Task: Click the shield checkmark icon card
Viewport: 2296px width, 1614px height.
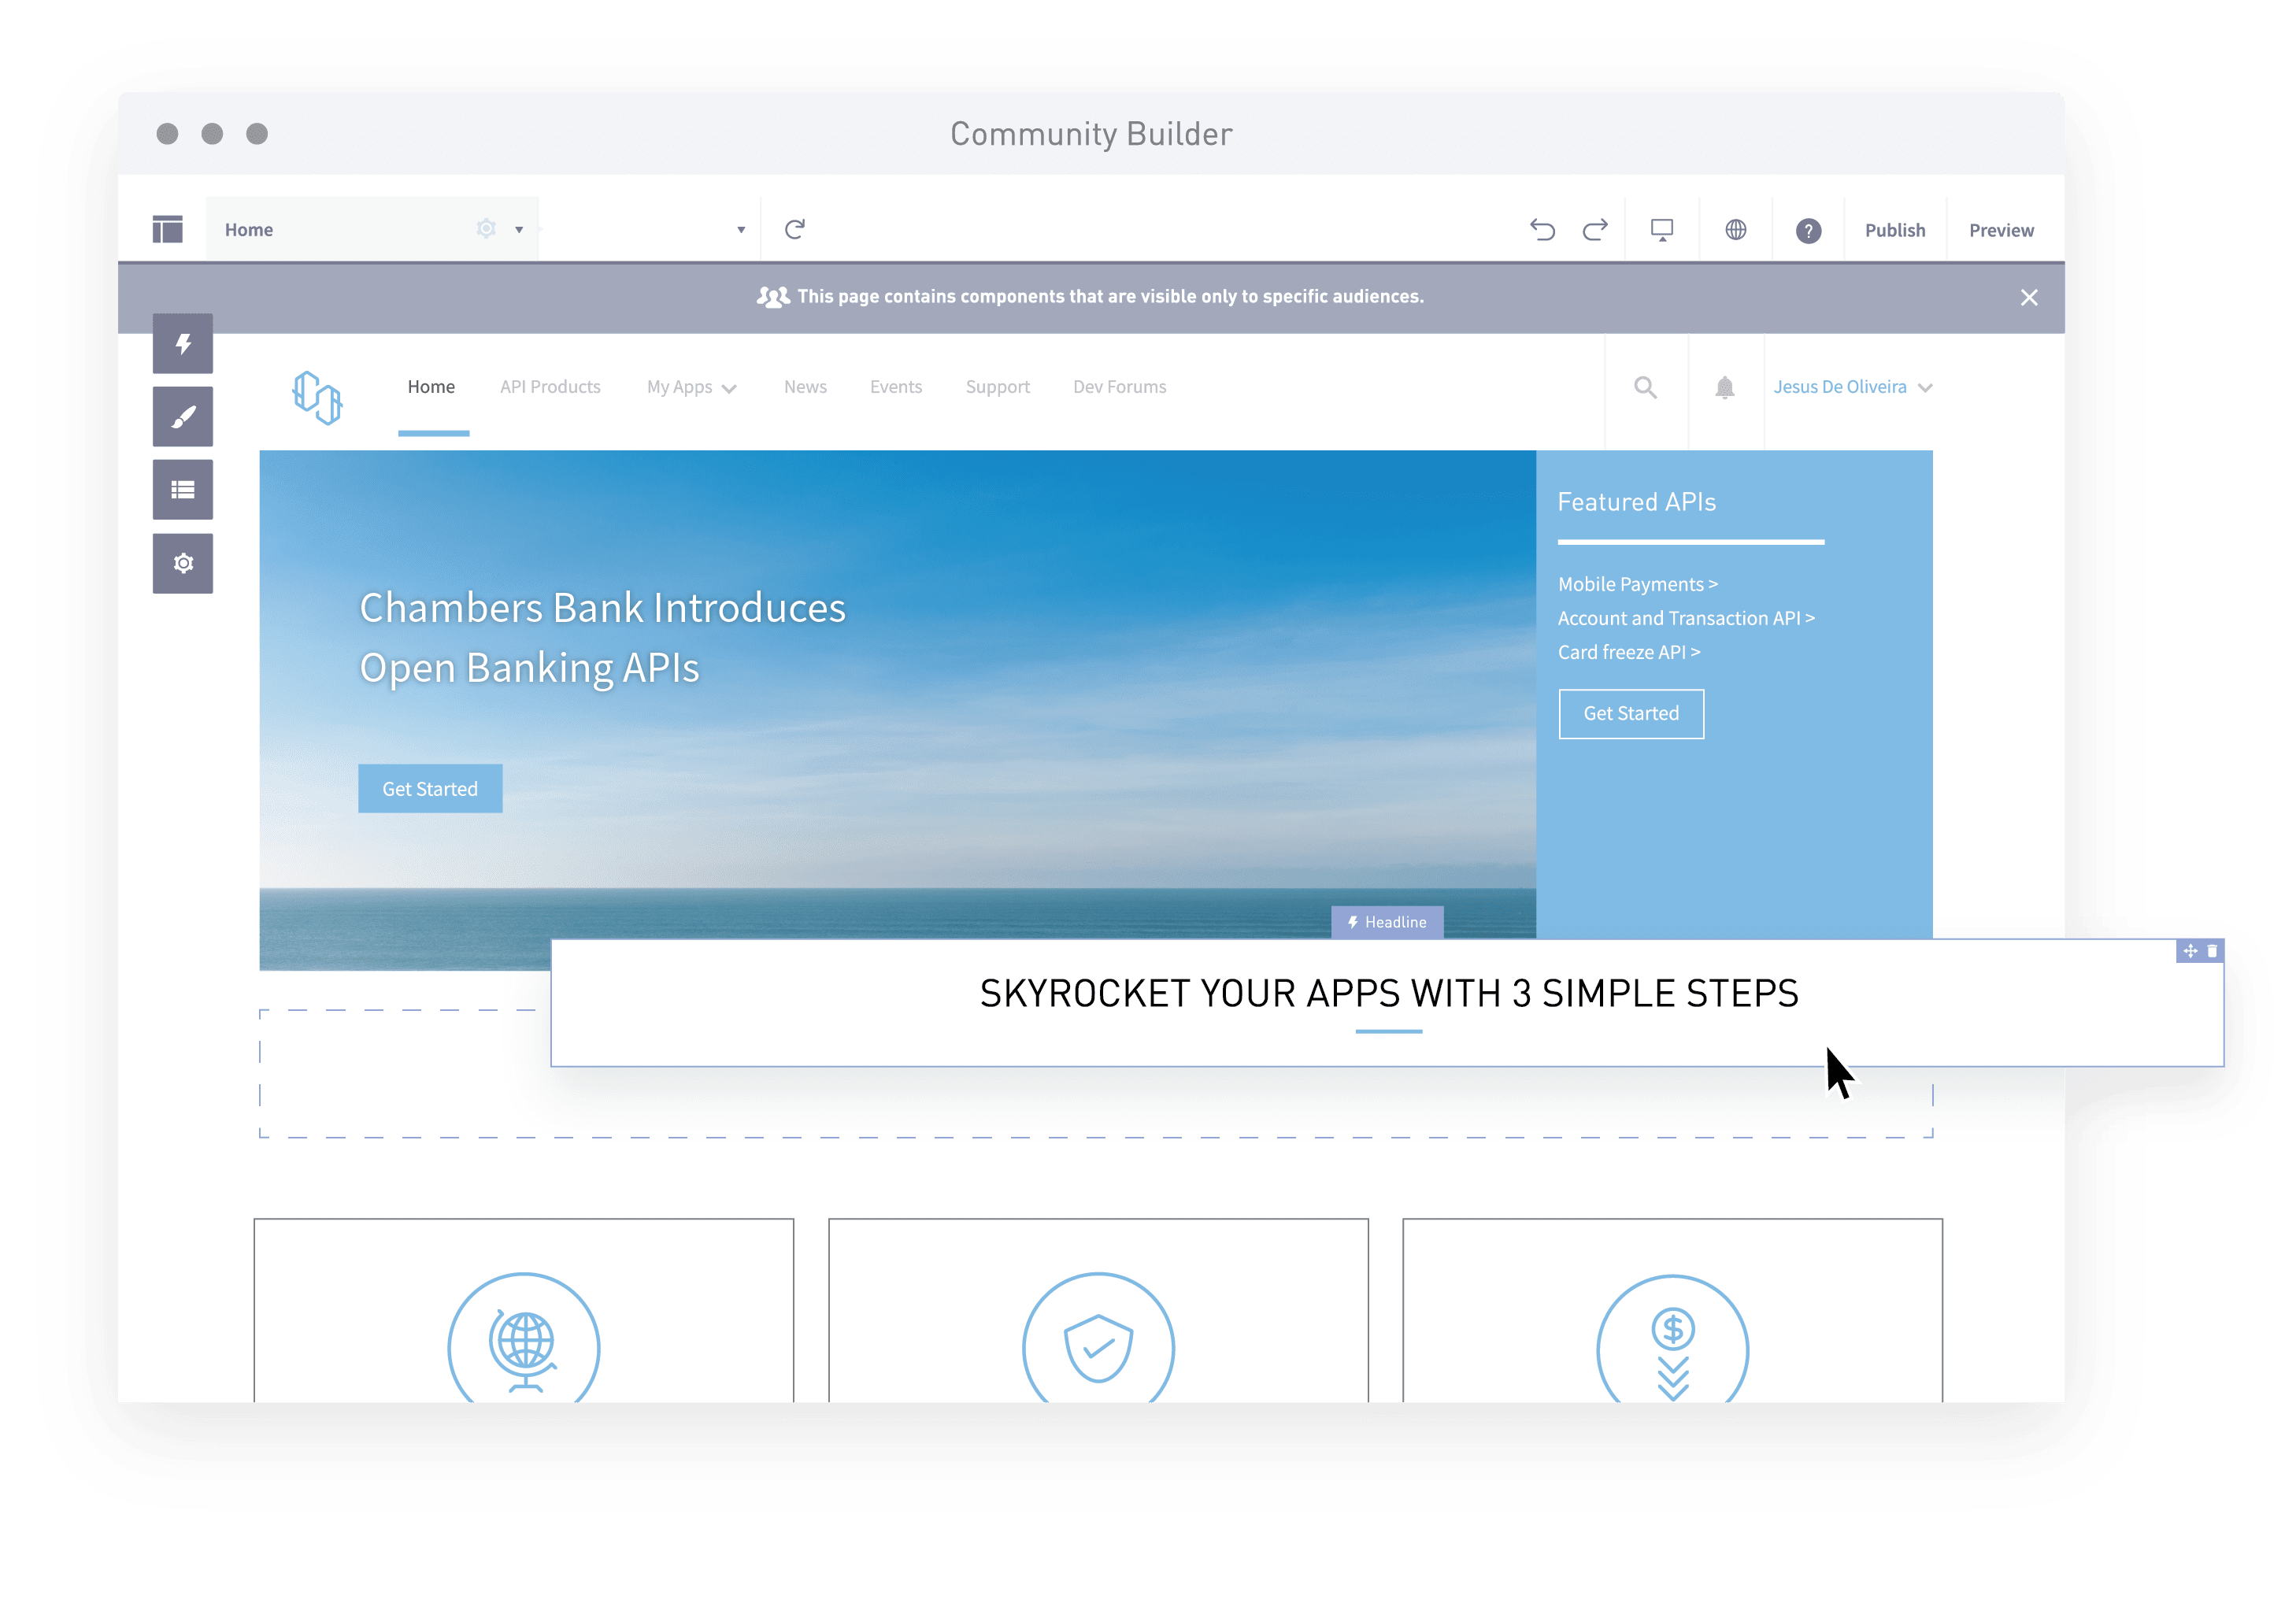Action: (1098, 1310)
